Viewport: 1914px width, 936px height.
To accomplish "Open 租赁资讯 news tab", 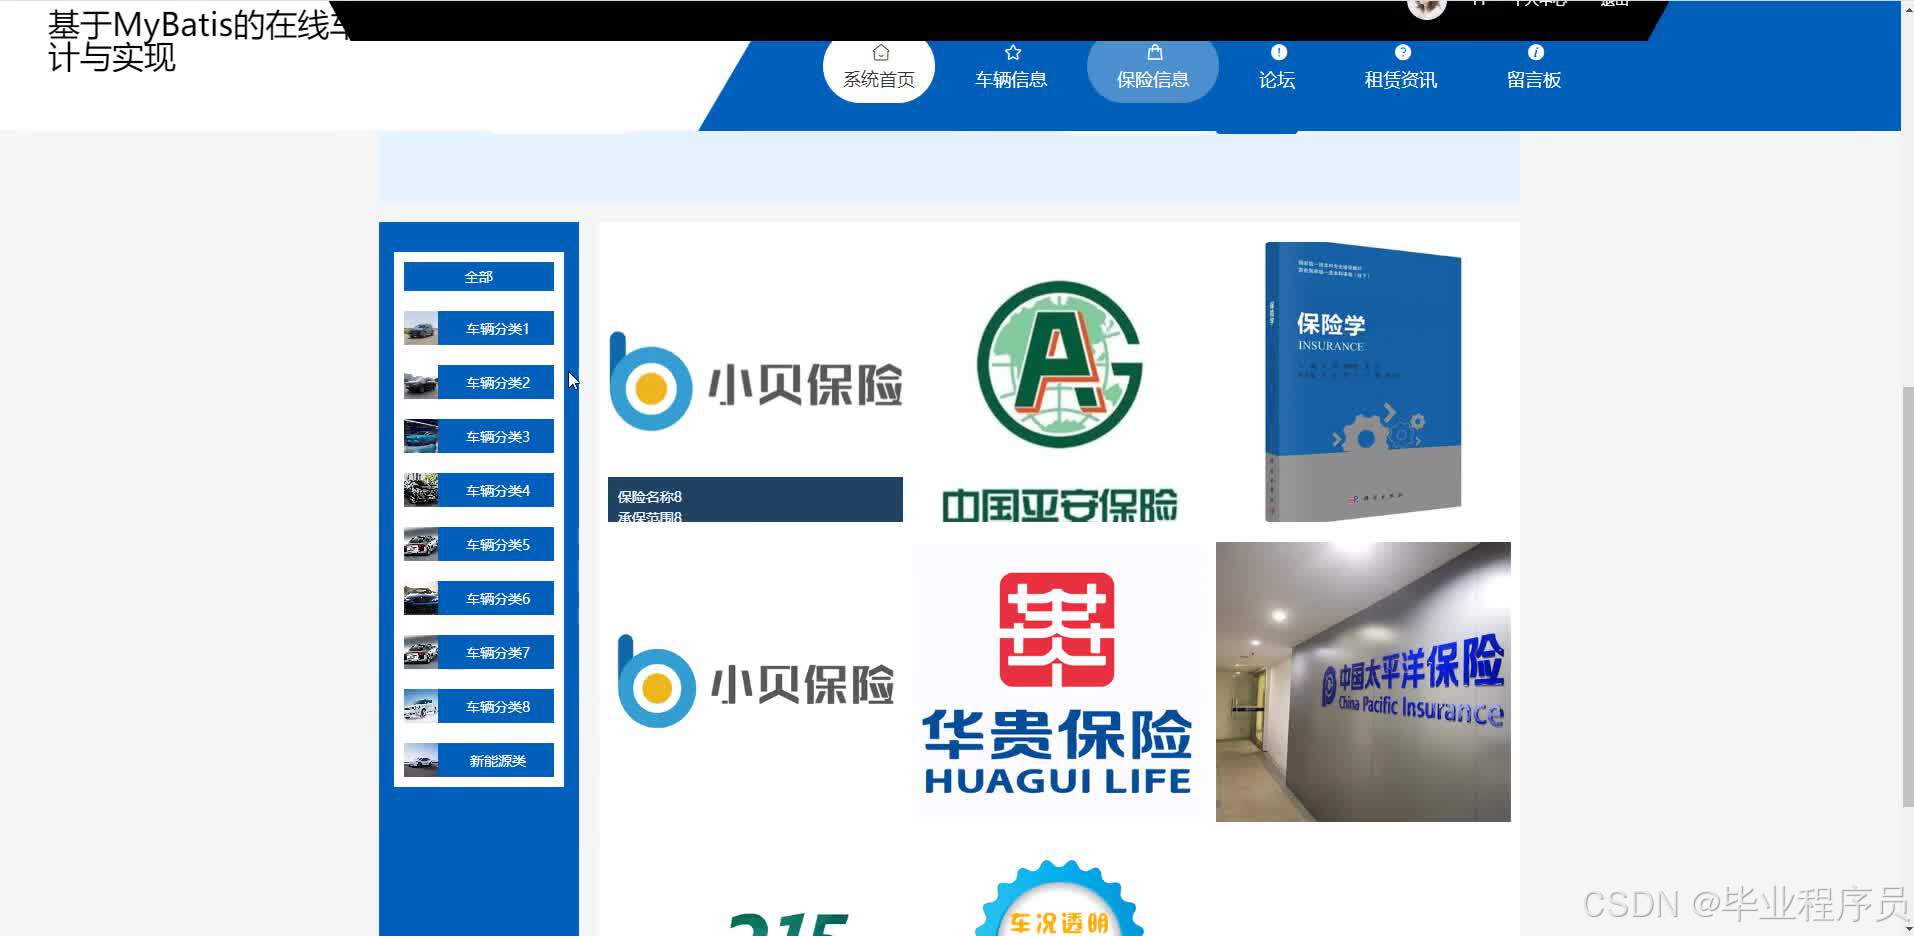I will pyautogui.click(x=1400, y=68).
